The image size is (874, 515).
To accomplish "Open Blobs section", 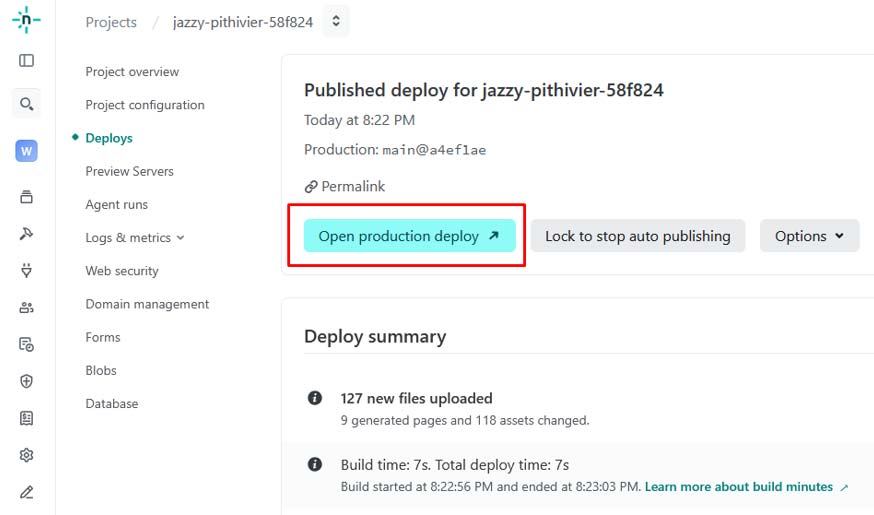I will point(101,371).
